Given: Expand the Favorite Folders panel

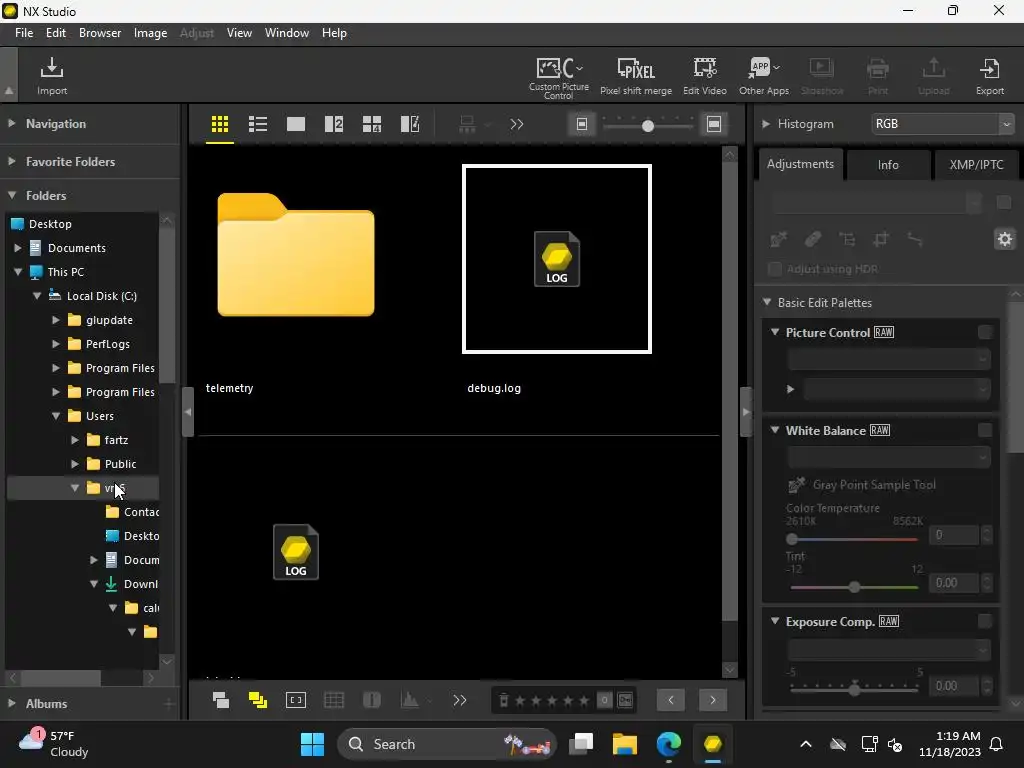Looking at the screenshot, I should (12, 161).
